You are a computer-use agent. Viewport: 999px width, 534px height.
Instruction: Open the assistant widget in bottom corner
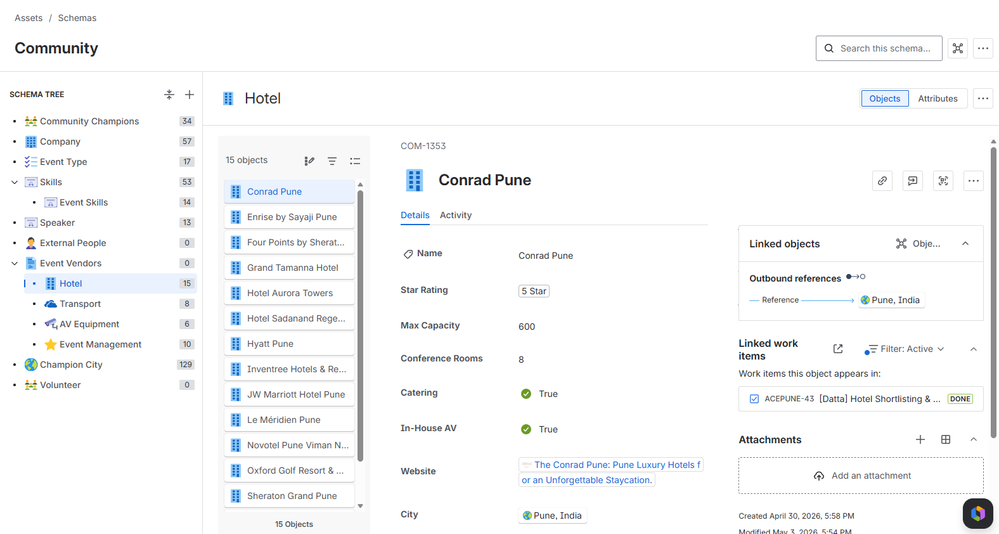pyautogui.click(x=977, y=513)
